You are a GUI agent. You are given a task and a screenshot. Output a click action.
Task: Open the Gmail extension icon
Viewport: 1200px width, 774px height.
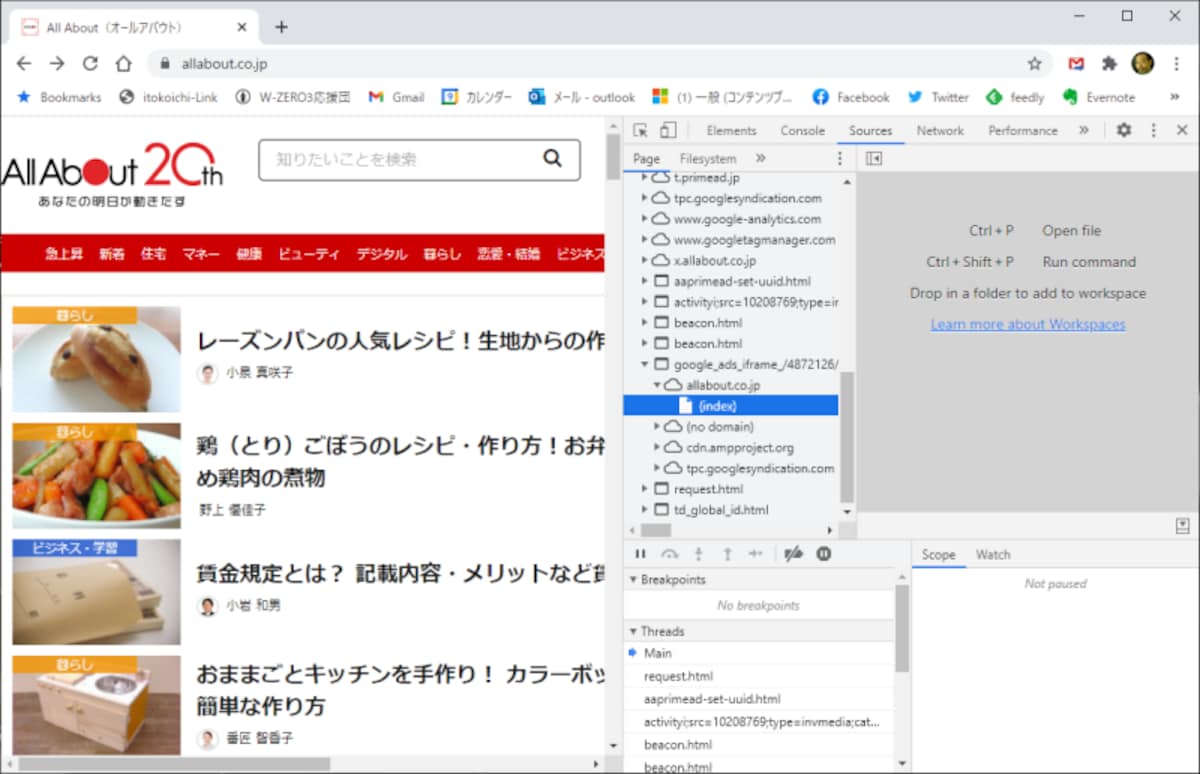click(1076, 63)
